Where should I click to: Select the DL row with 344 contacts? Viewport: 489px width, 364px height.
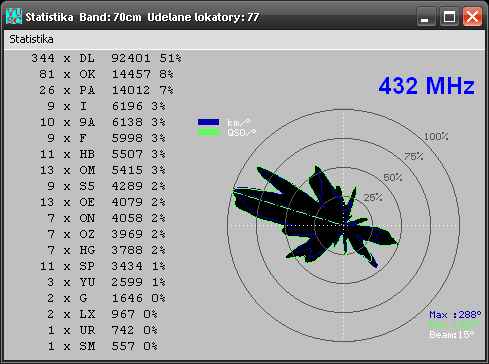coord(106,58)
